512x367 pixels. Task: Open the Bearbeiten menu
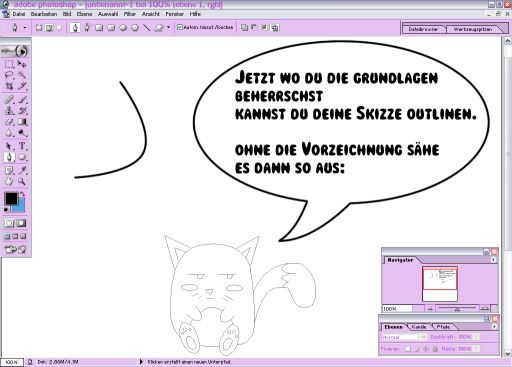click(44, 14)
